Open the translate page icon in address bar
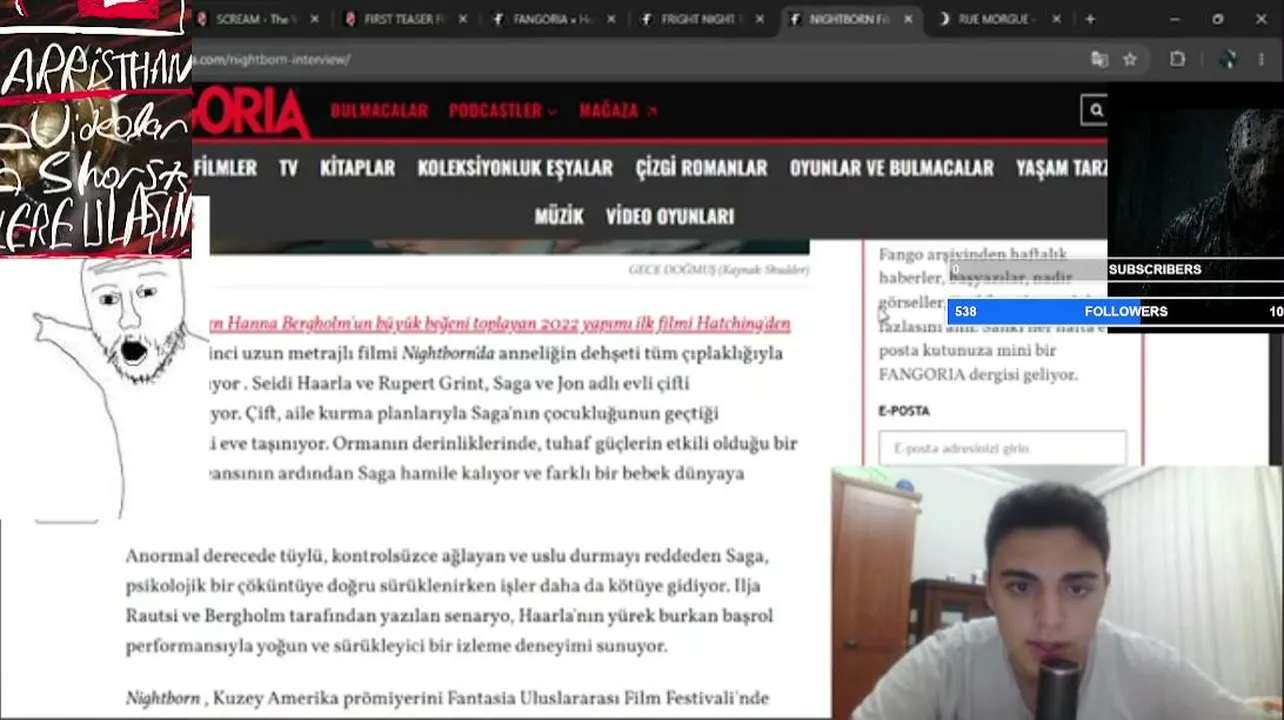The width and height of the screenshot is (1284, 720). (1100, 59)
